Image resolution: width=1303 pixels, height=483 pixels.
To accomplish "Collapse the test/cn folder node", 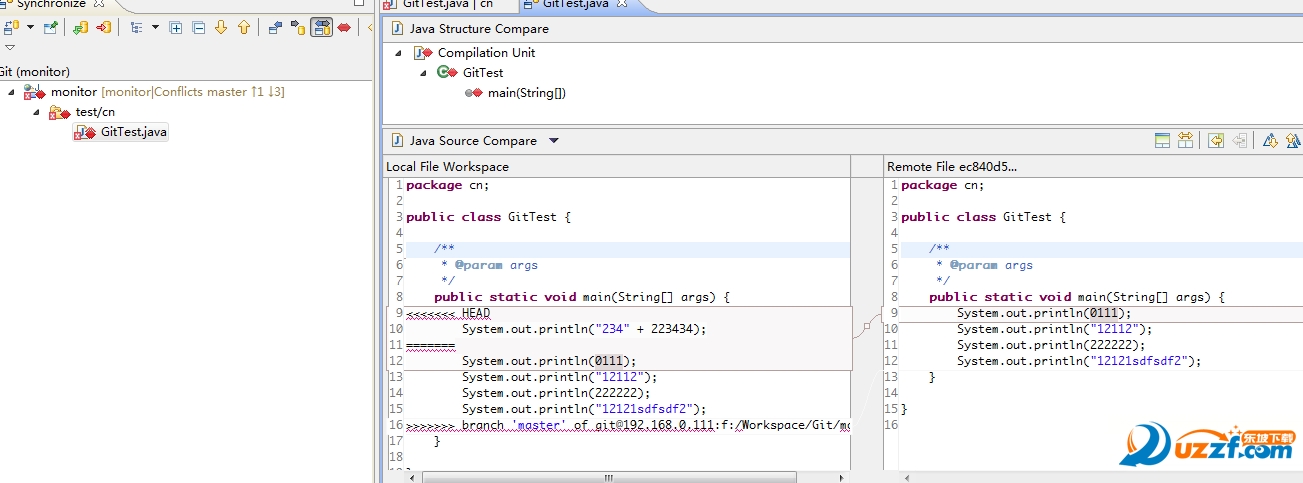I will coord(37,112).
